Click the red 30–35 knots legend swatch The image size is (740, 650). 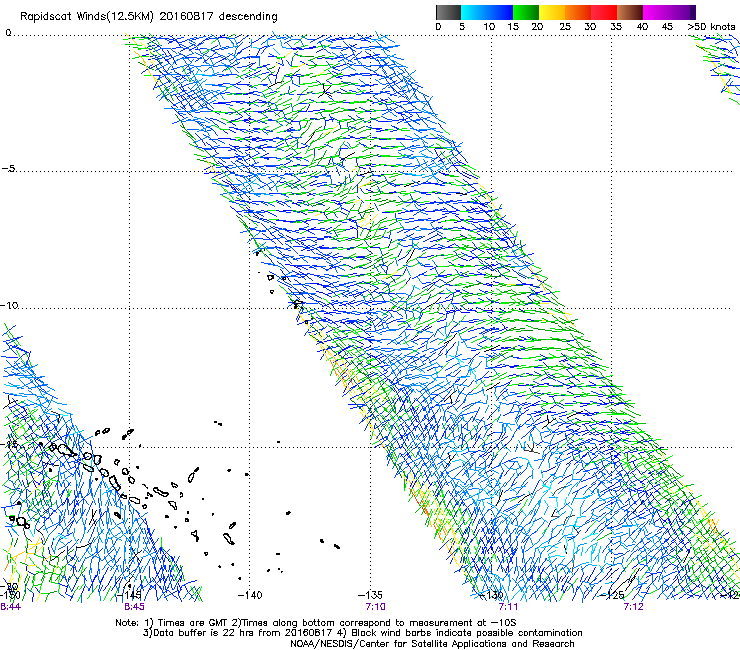click(x=604, y=12)
